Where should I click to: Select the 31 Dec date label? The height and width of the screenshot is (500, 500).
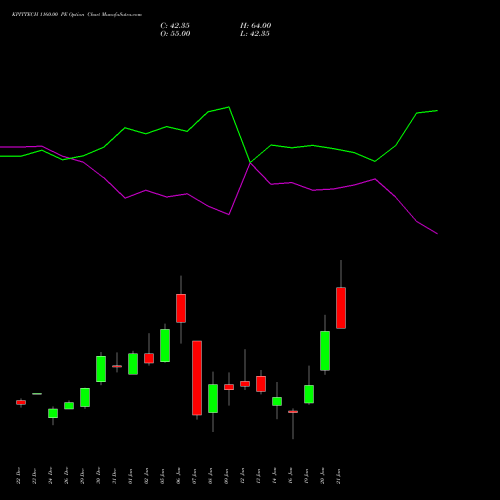tap(115, 476)
